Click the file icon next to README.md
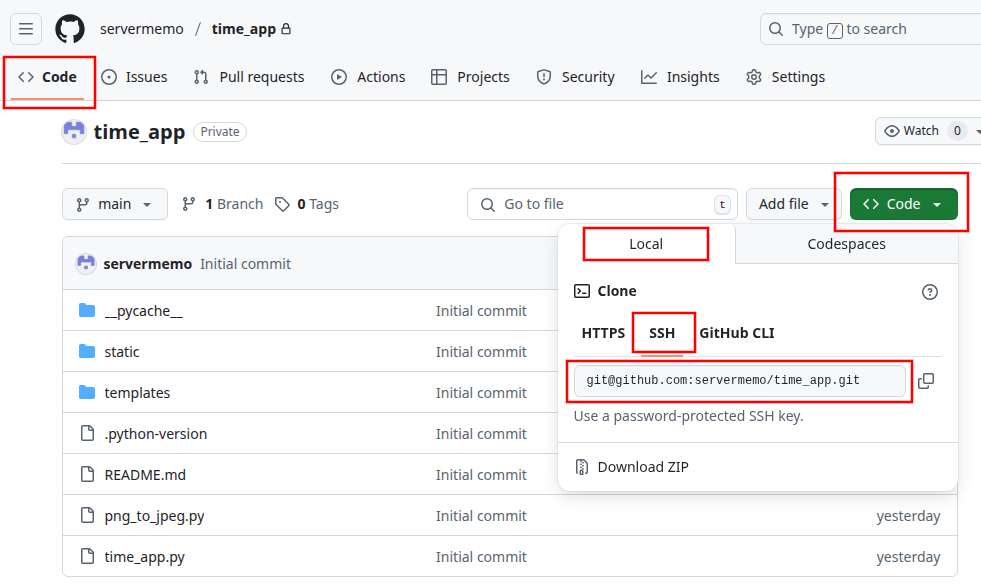Screen dimensions: 981x585 coord(88,474)
